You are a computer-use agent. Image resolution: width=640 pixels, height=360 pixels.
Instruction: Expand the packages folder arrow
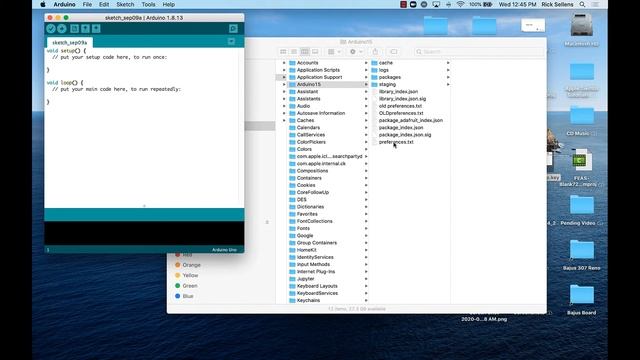click(x=448, y=77)
